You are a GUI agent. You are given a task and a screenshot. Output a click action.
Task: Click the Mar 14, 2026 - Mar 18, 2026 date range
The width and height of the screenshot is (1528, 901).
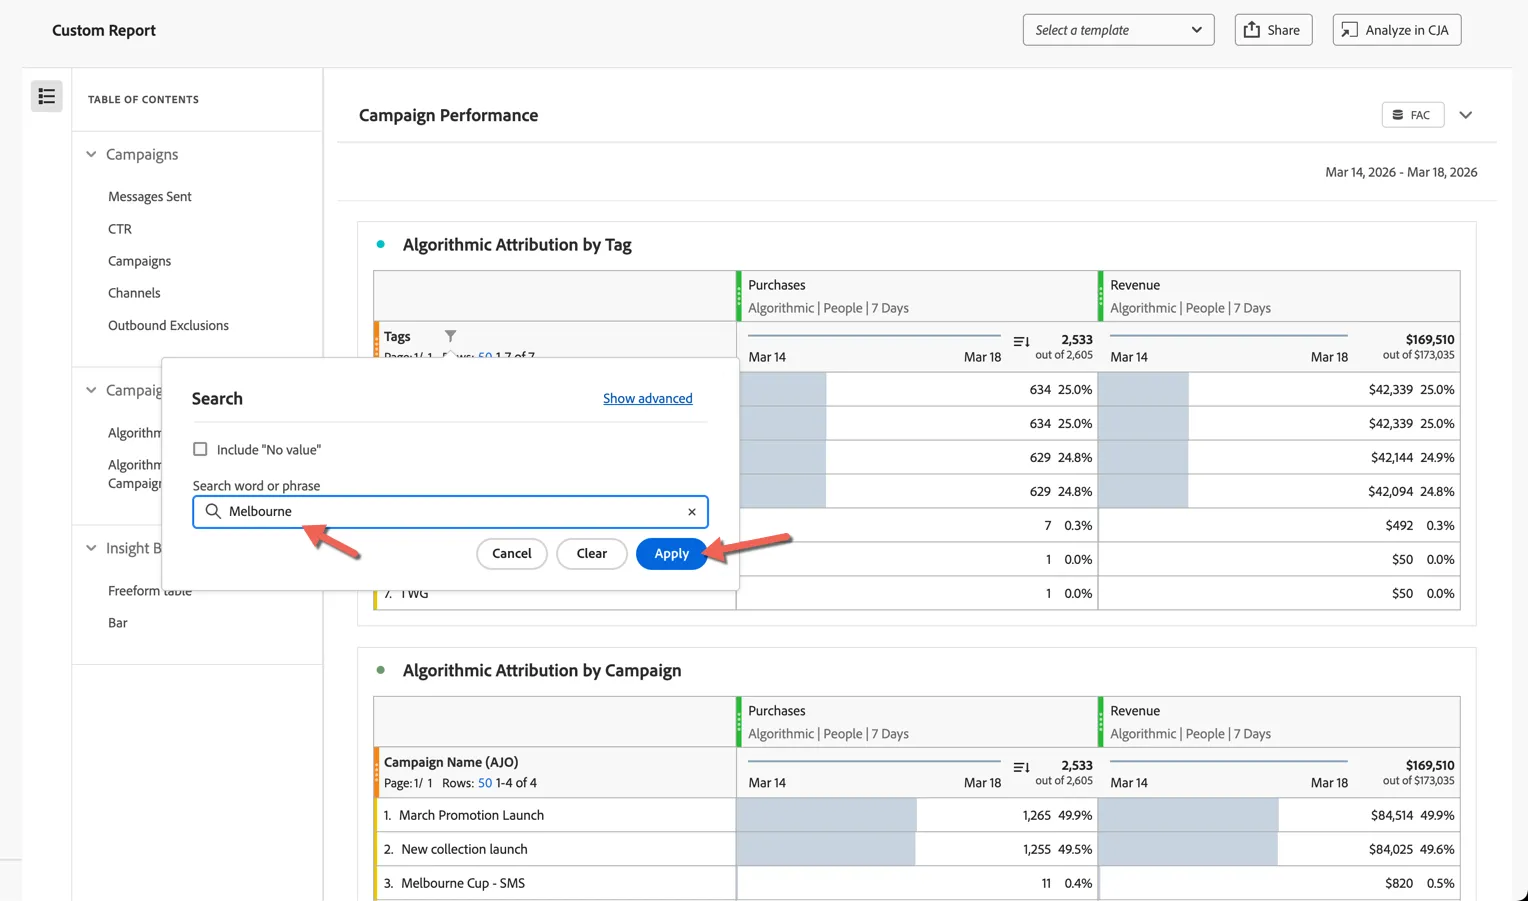click(1401, 172)
